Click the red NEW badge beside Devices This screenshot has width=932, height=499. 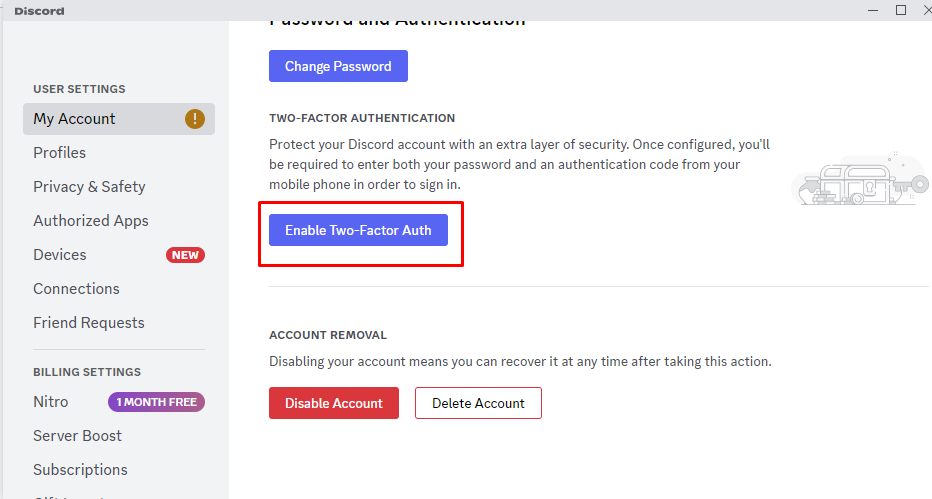[185, 255]
